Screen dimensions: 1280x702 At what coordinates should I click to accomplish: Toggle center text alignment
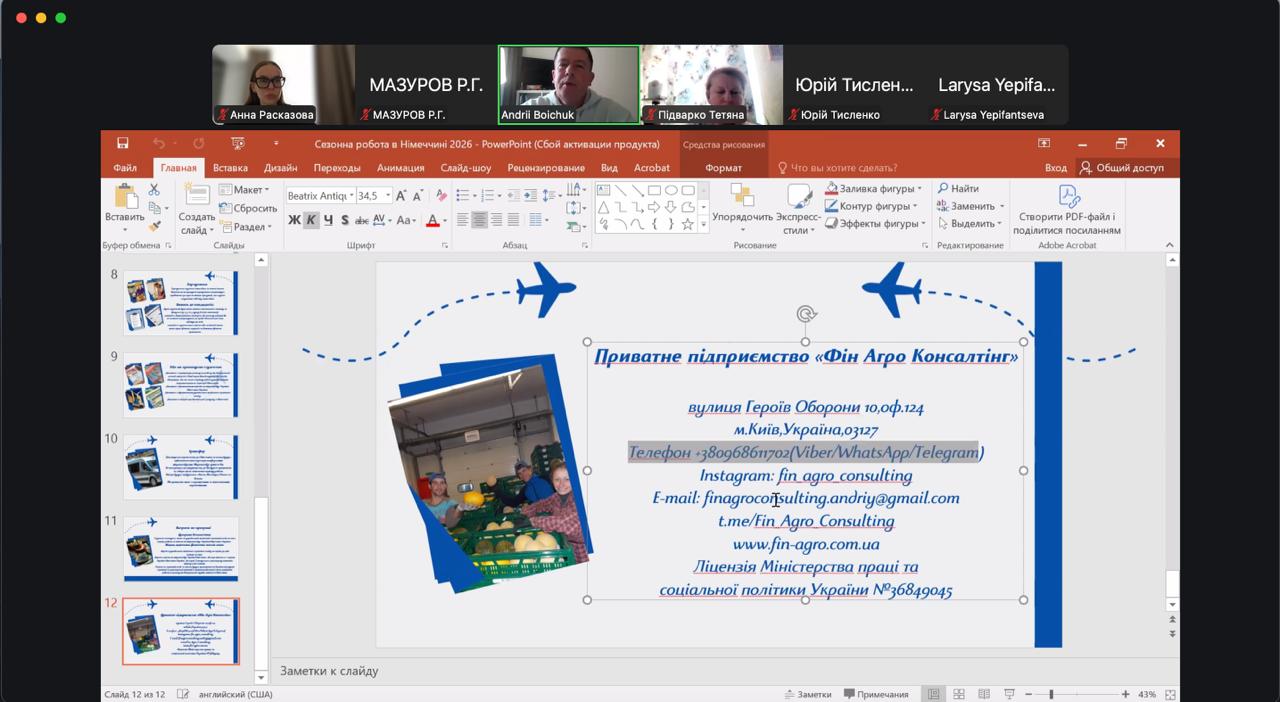479,220
